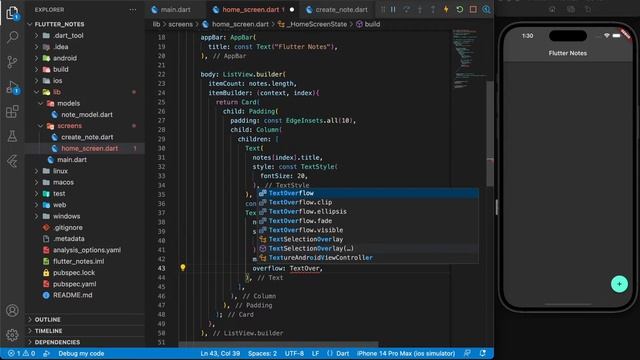Screen dimensions: 640x360
Task: Open the Run and Debug view
Action: point(12,87)
